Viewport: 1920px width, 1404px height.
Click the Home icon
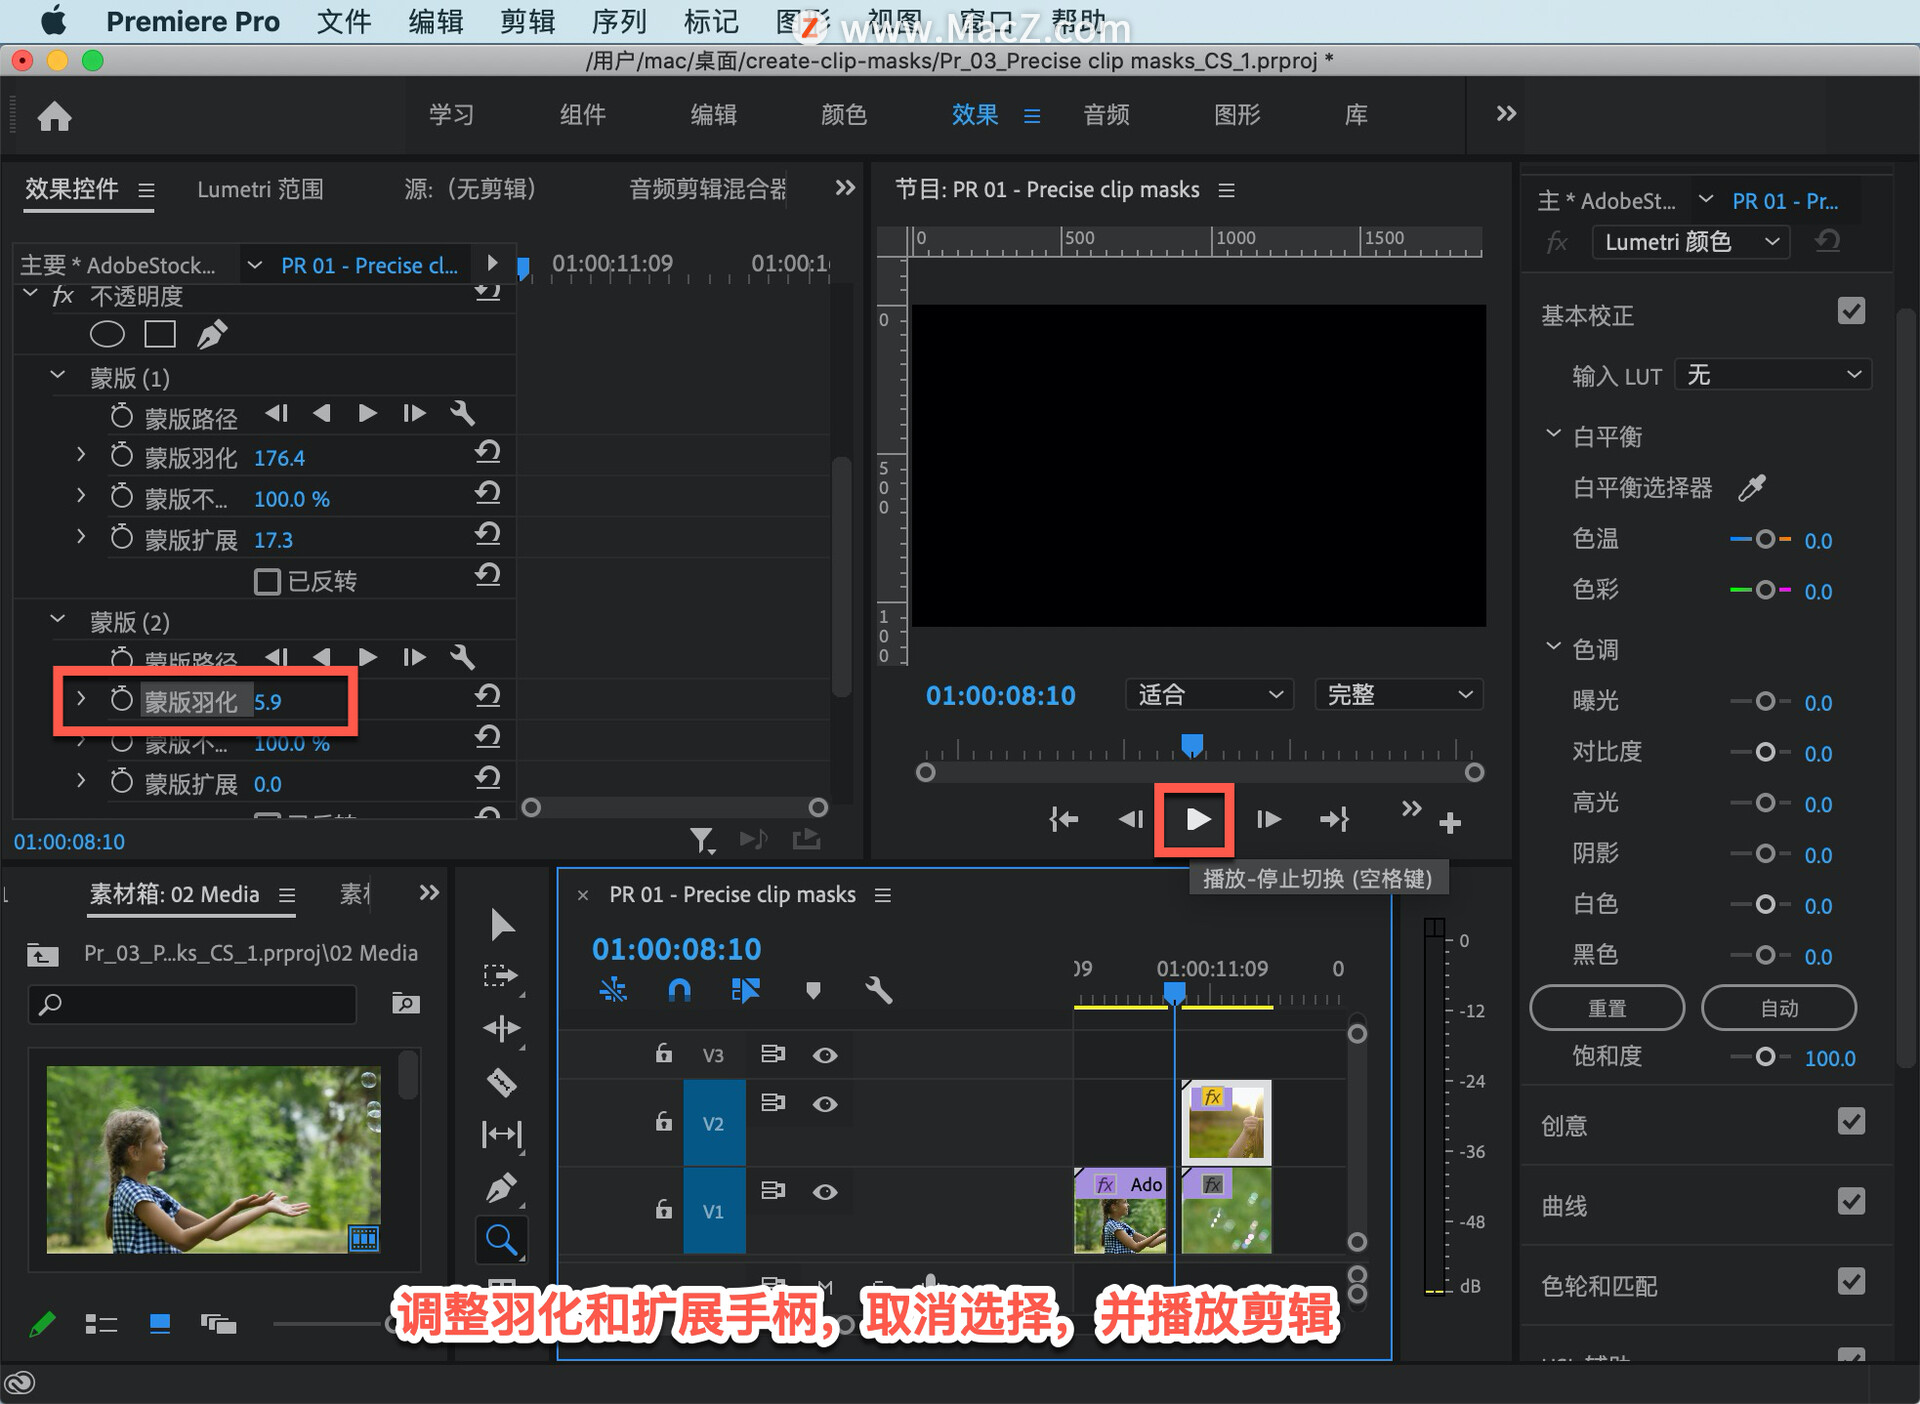[x=54, y=116]
